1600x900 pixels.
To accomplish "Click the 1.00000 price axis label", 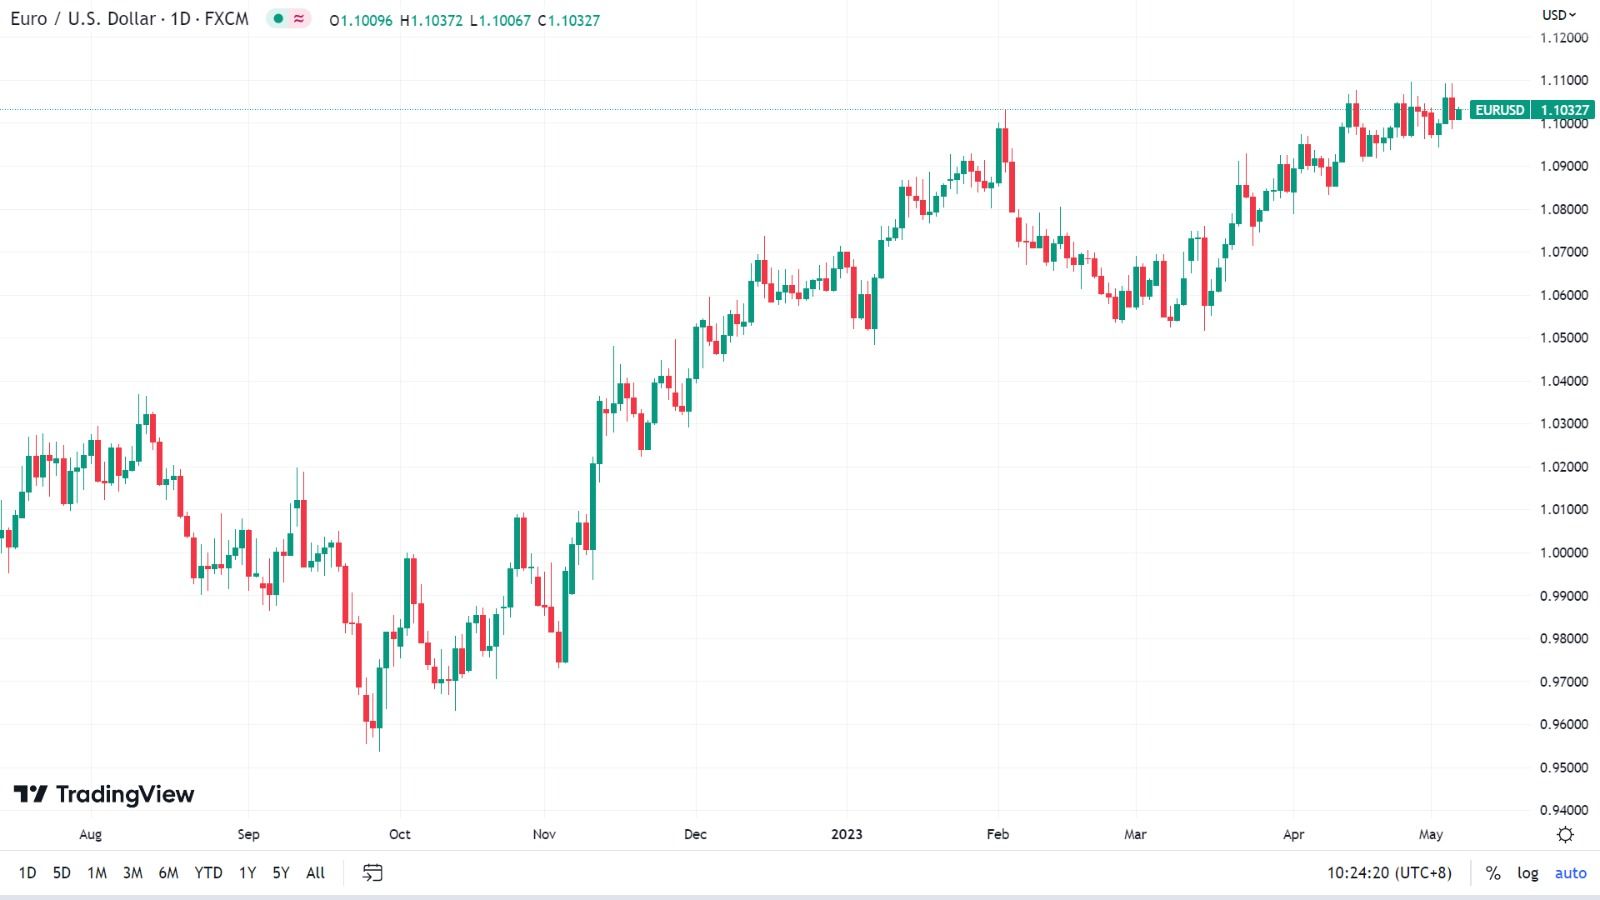I will [x=1564, y=553].
